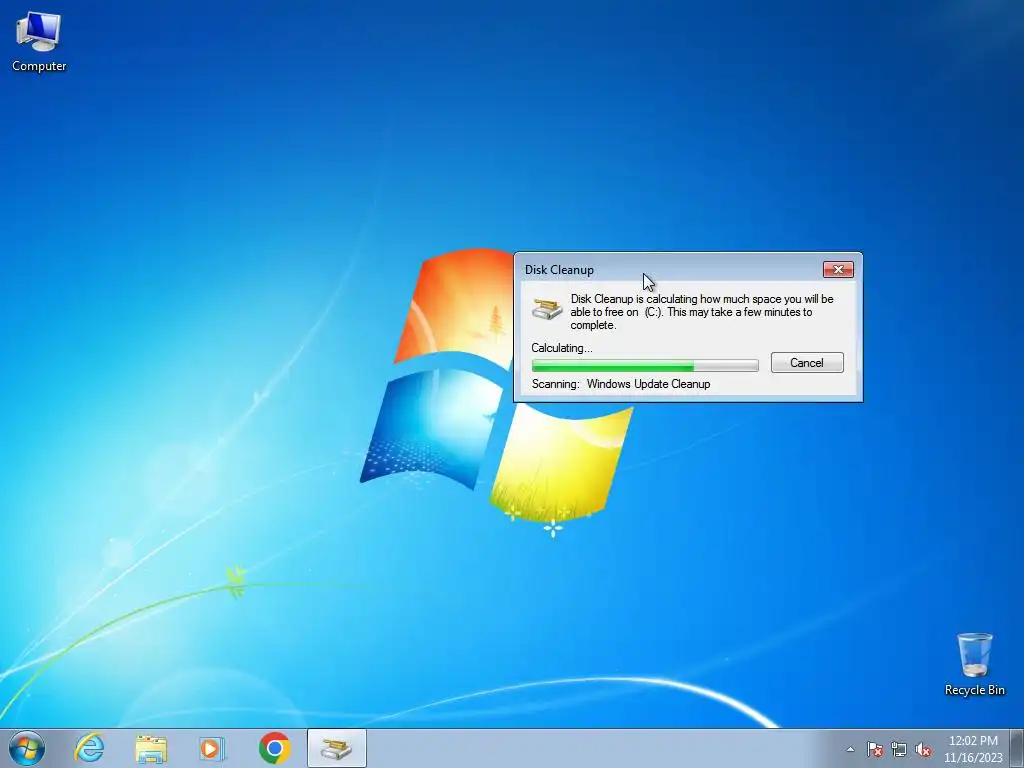The image size is (1024, 768).
Task: Open the Action Center flag icon
Action: click(875, 749)
